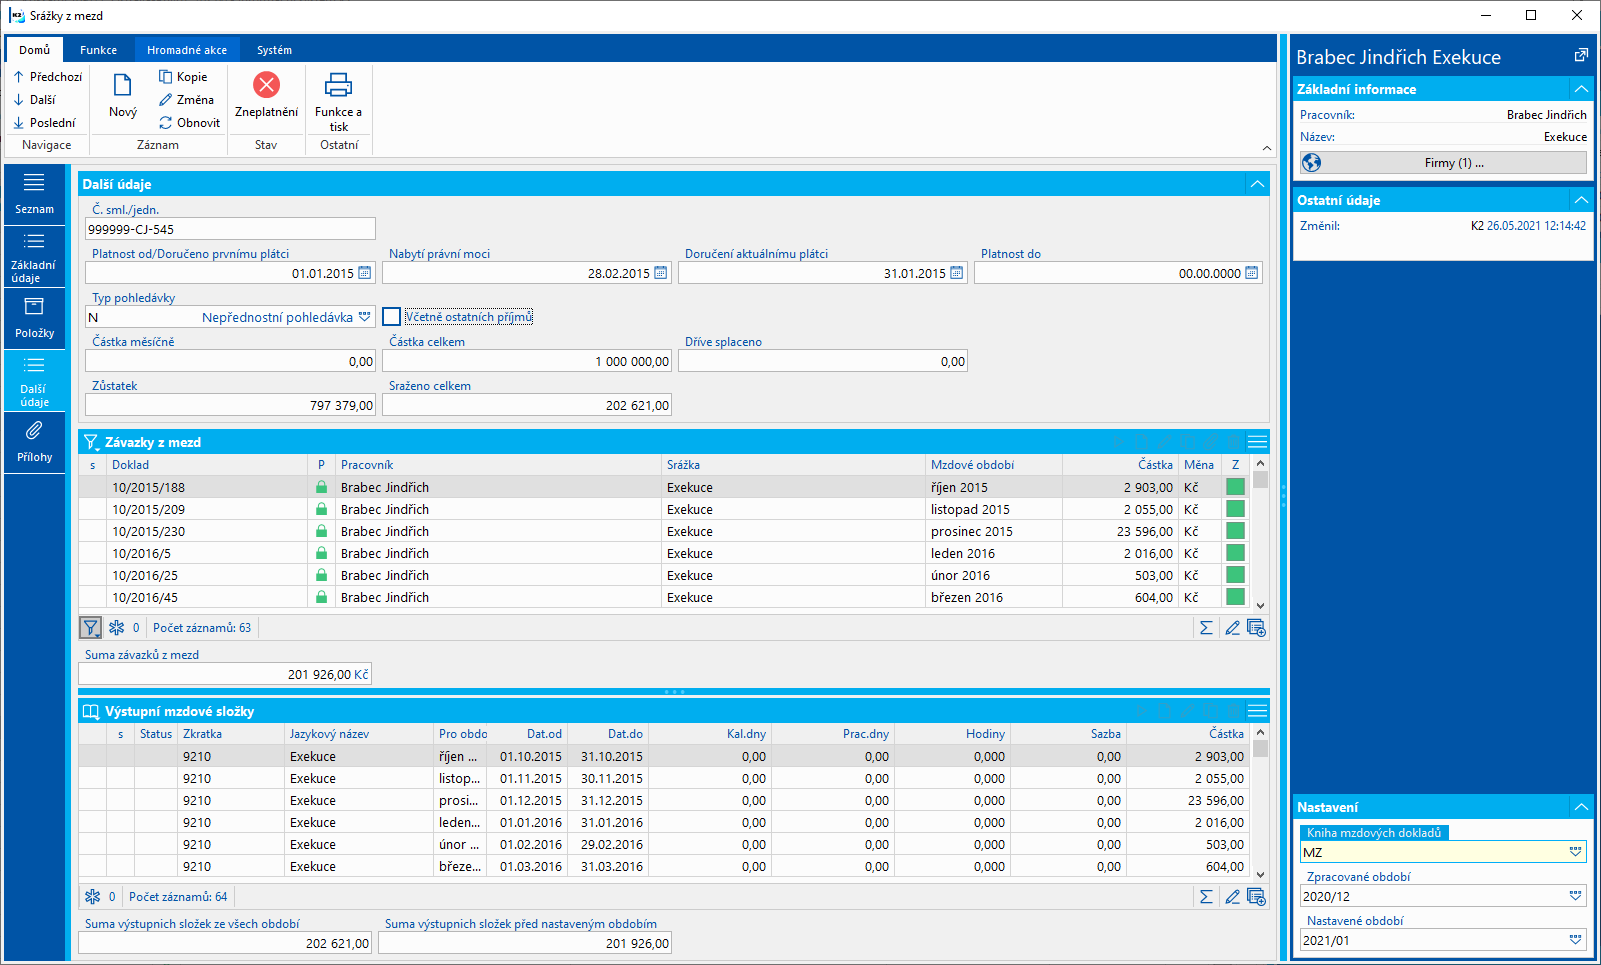Collapse the Další údaje section

pyautogui.click(x=1257, y=184)
